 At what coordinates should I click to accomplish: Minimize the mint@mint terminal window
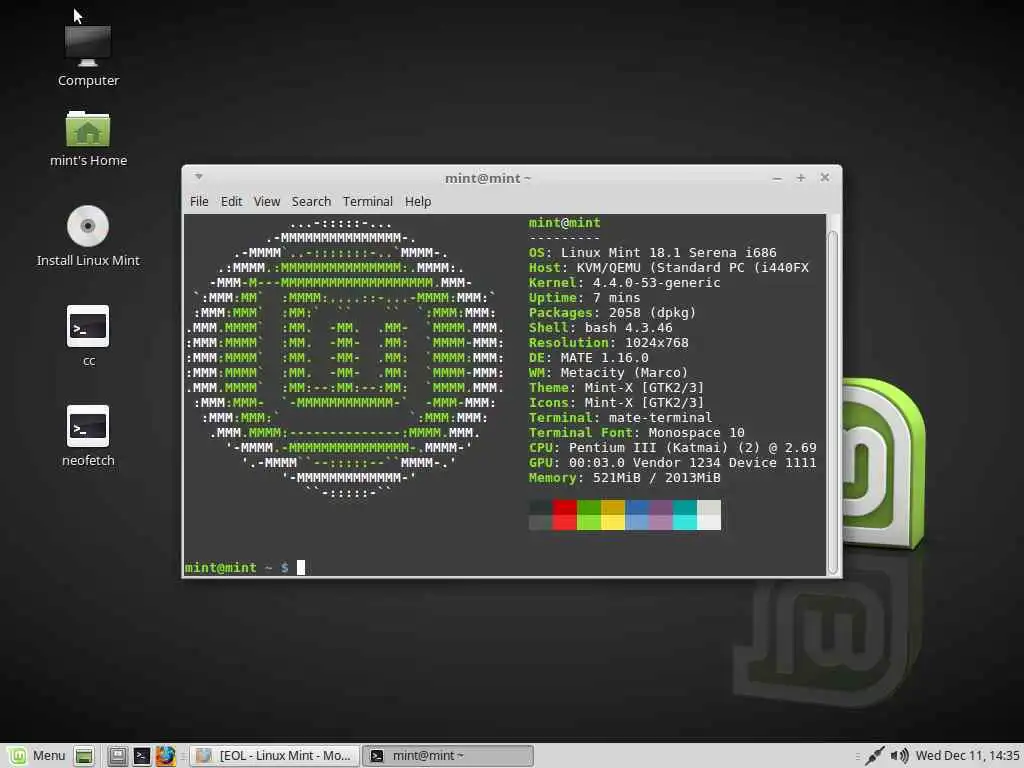coord(777,178)
